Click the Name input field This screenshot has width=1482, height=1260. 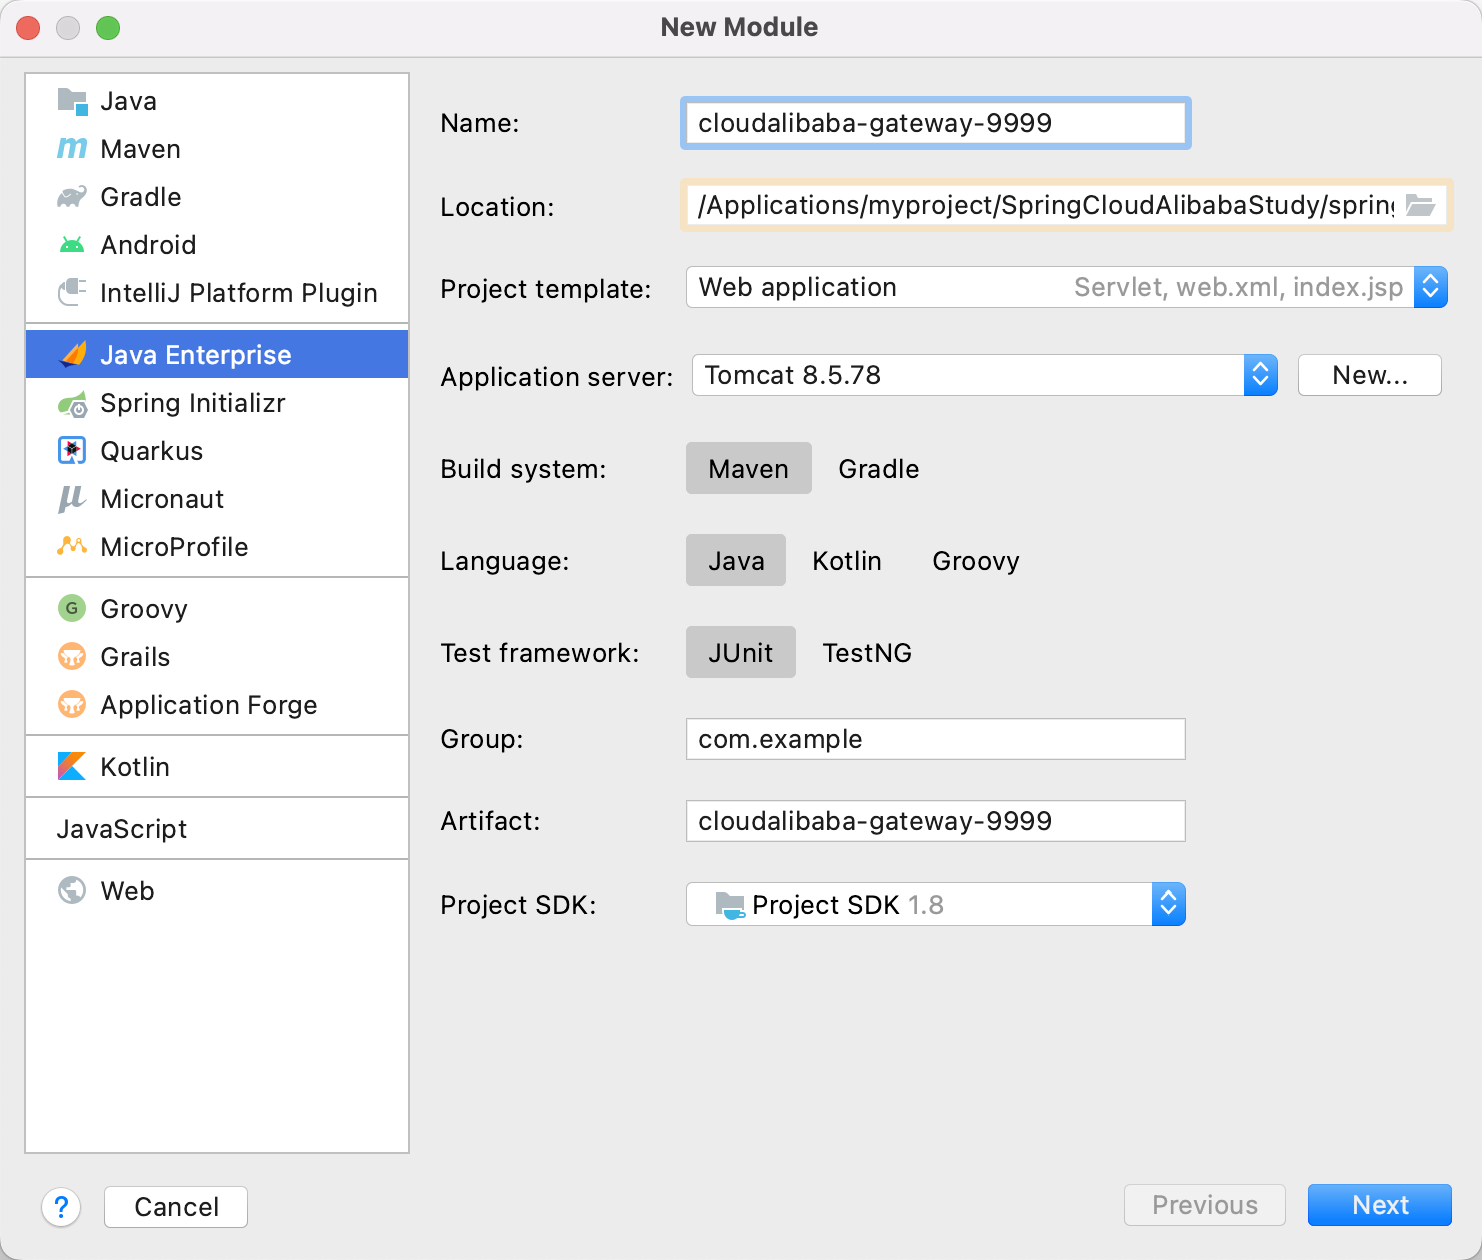936,123
